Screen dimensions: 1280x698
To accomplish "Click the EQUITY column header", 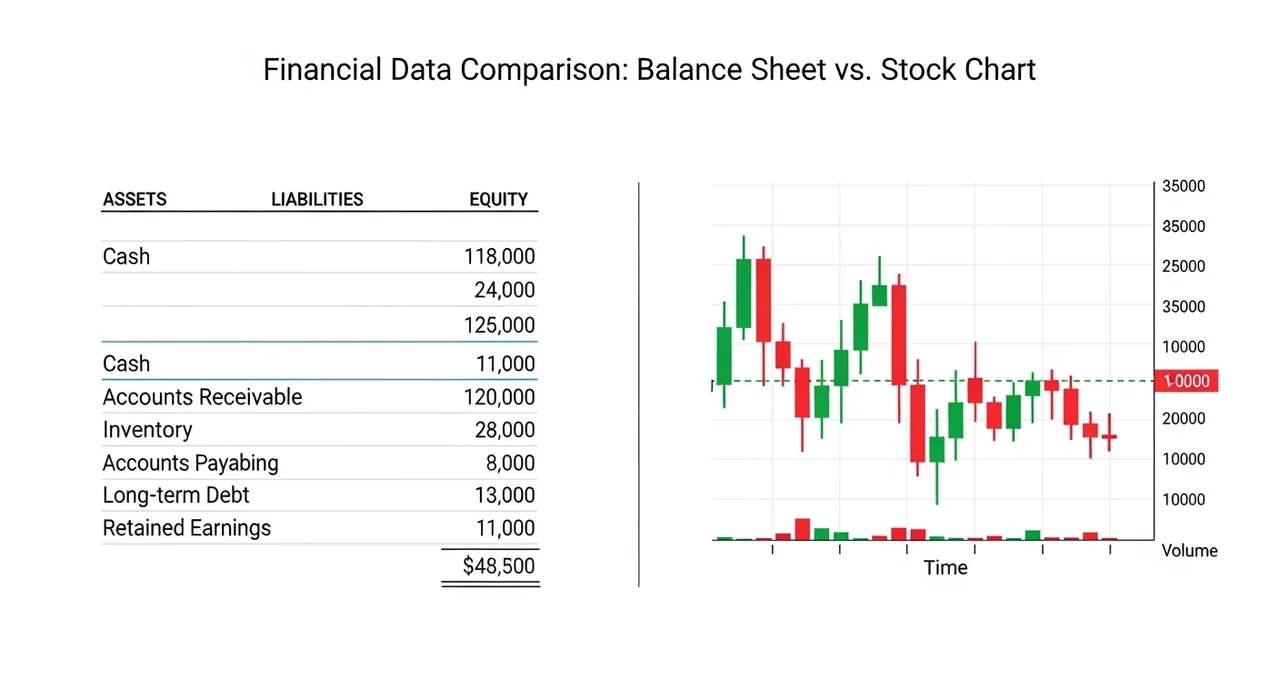I will [498, 199].
